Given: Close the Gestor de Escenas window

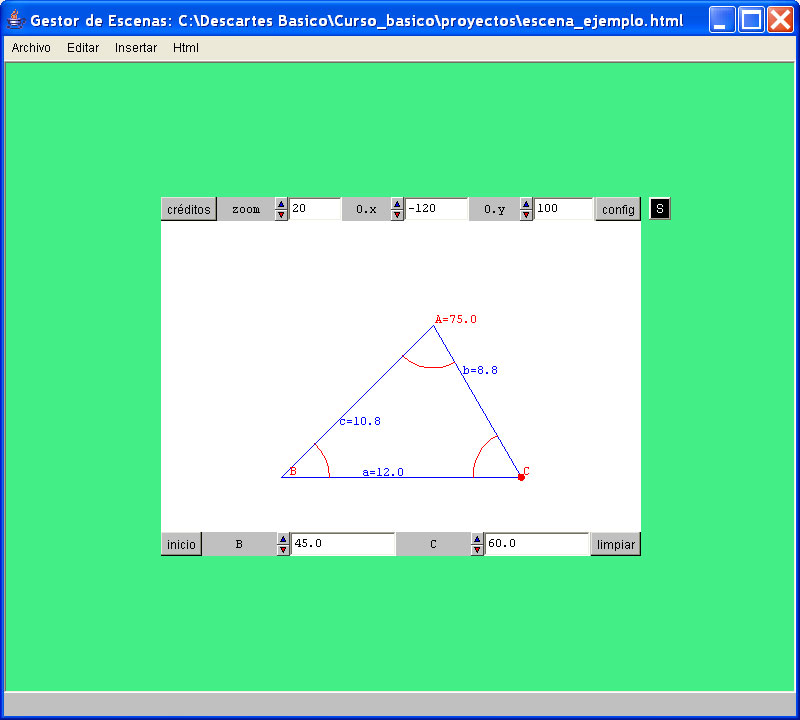Looking at the screenshot, I should click(780, 20).
